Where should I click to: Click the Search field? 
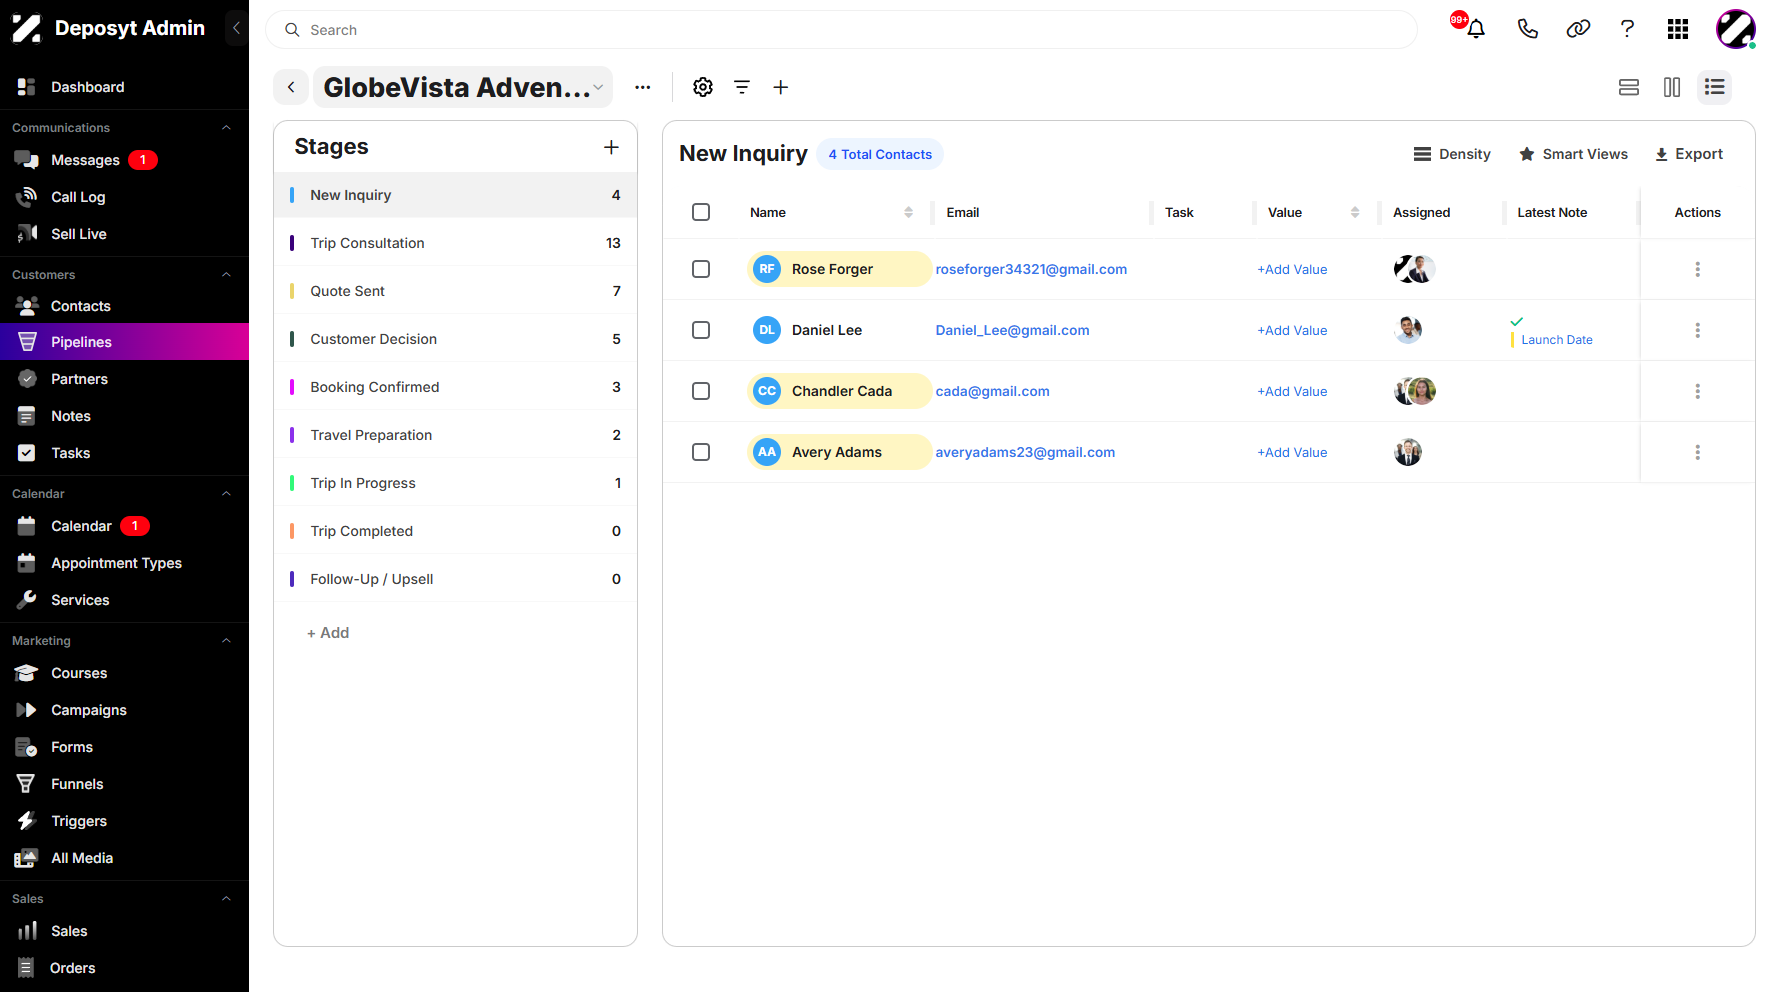pyautogui.click(x=841, y=30)
